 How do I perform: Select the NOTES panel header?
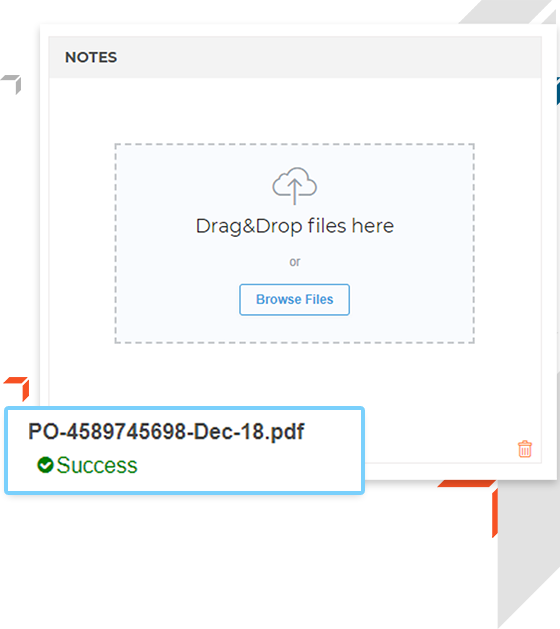pos(91,57)
